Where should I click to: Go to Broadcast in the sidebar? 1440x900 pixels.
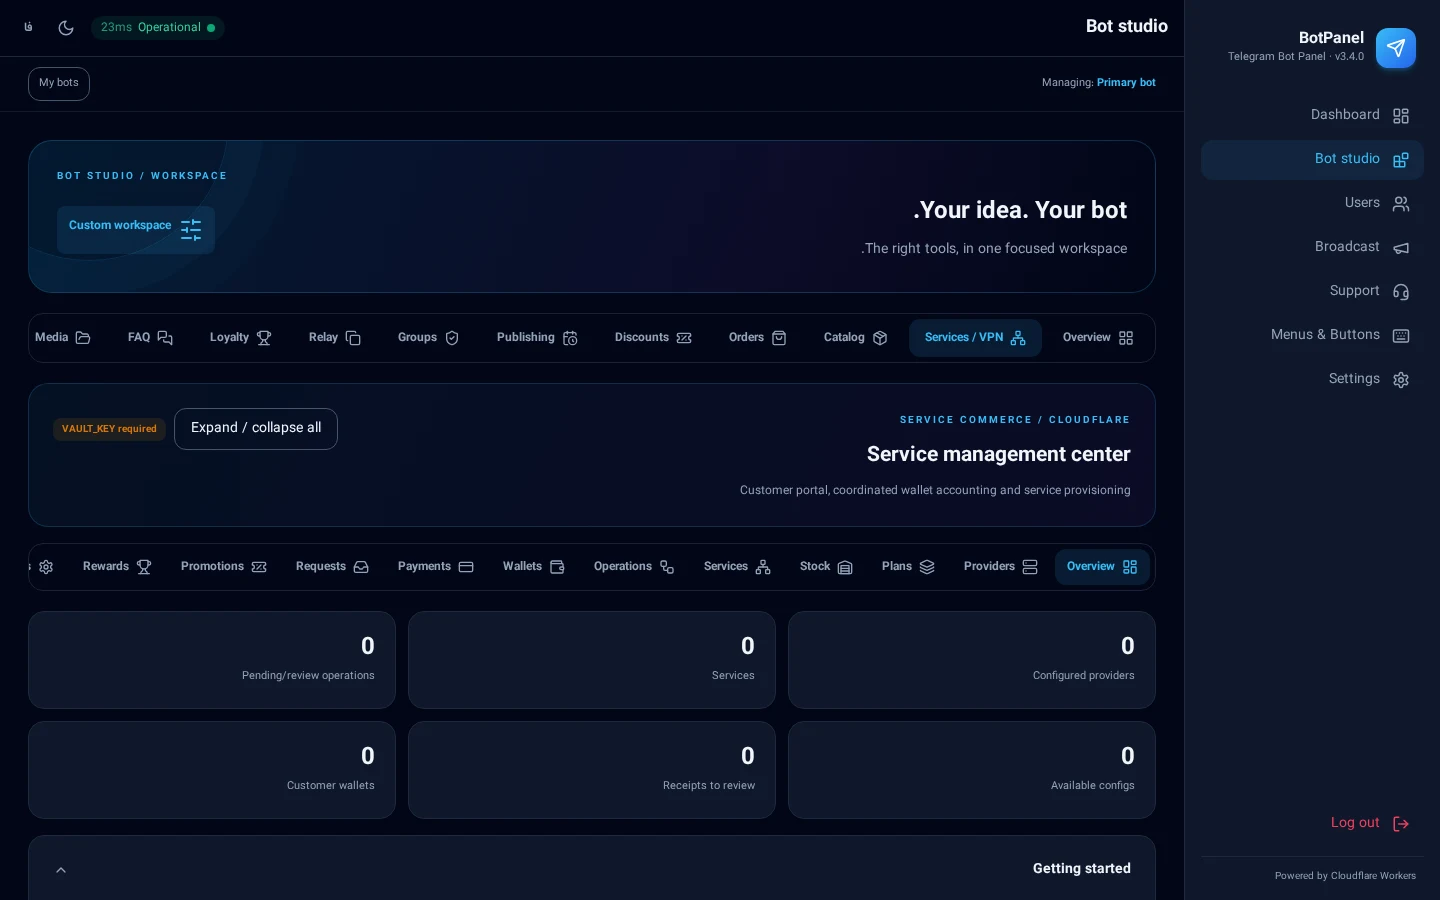[x=1312, y=248]
